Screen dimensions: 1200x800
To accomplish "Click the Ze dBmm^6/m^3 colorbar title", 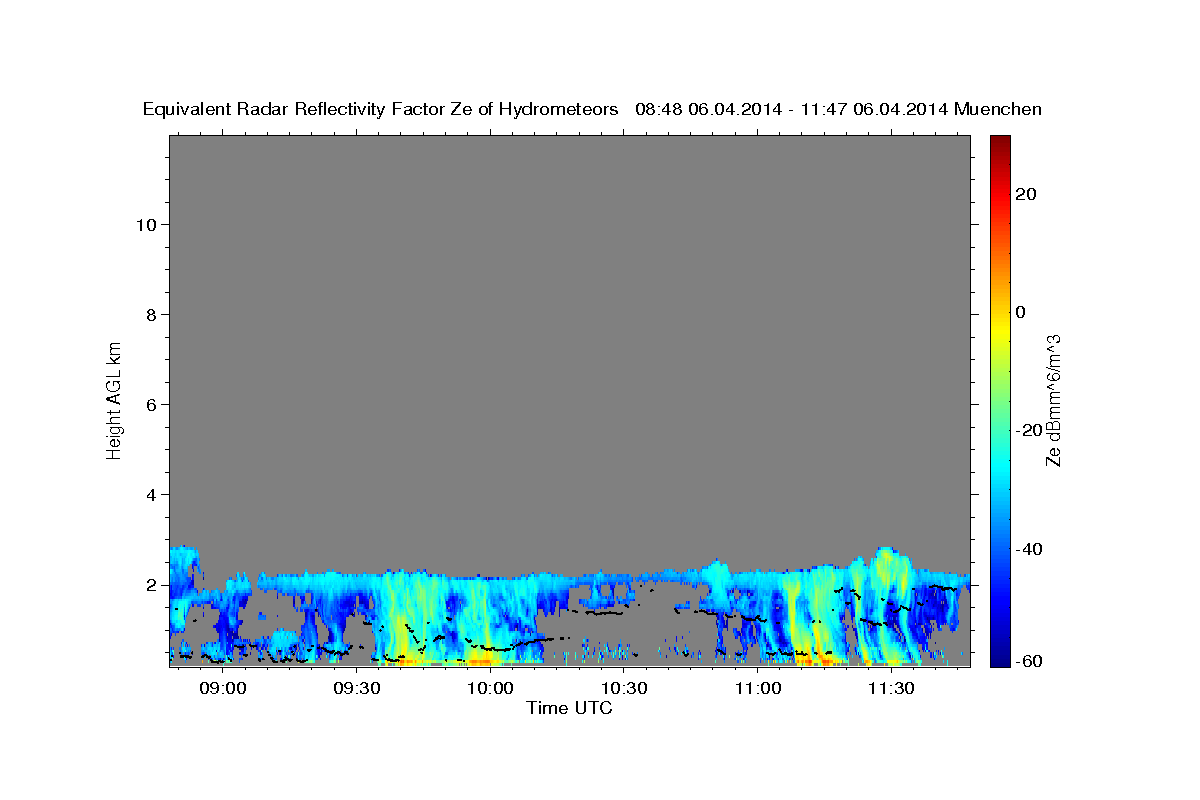I will click(x=1053, y=400).
